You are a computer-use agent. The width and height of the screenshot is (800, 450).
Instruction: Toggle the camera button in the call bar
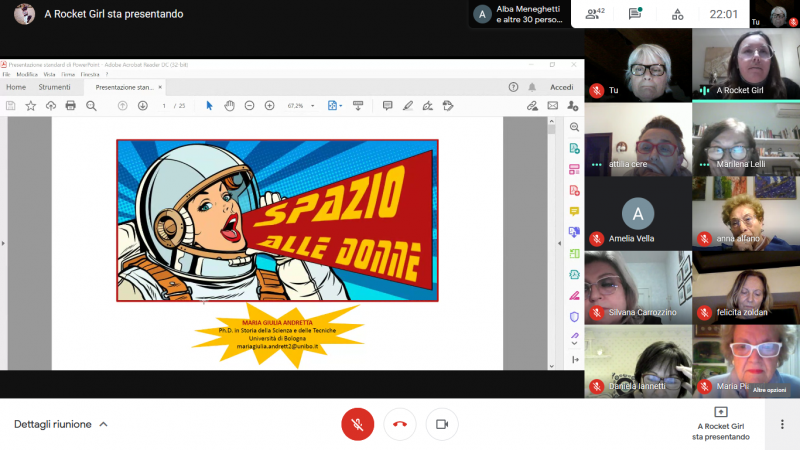pyautogui.click(x=442, y=424)
